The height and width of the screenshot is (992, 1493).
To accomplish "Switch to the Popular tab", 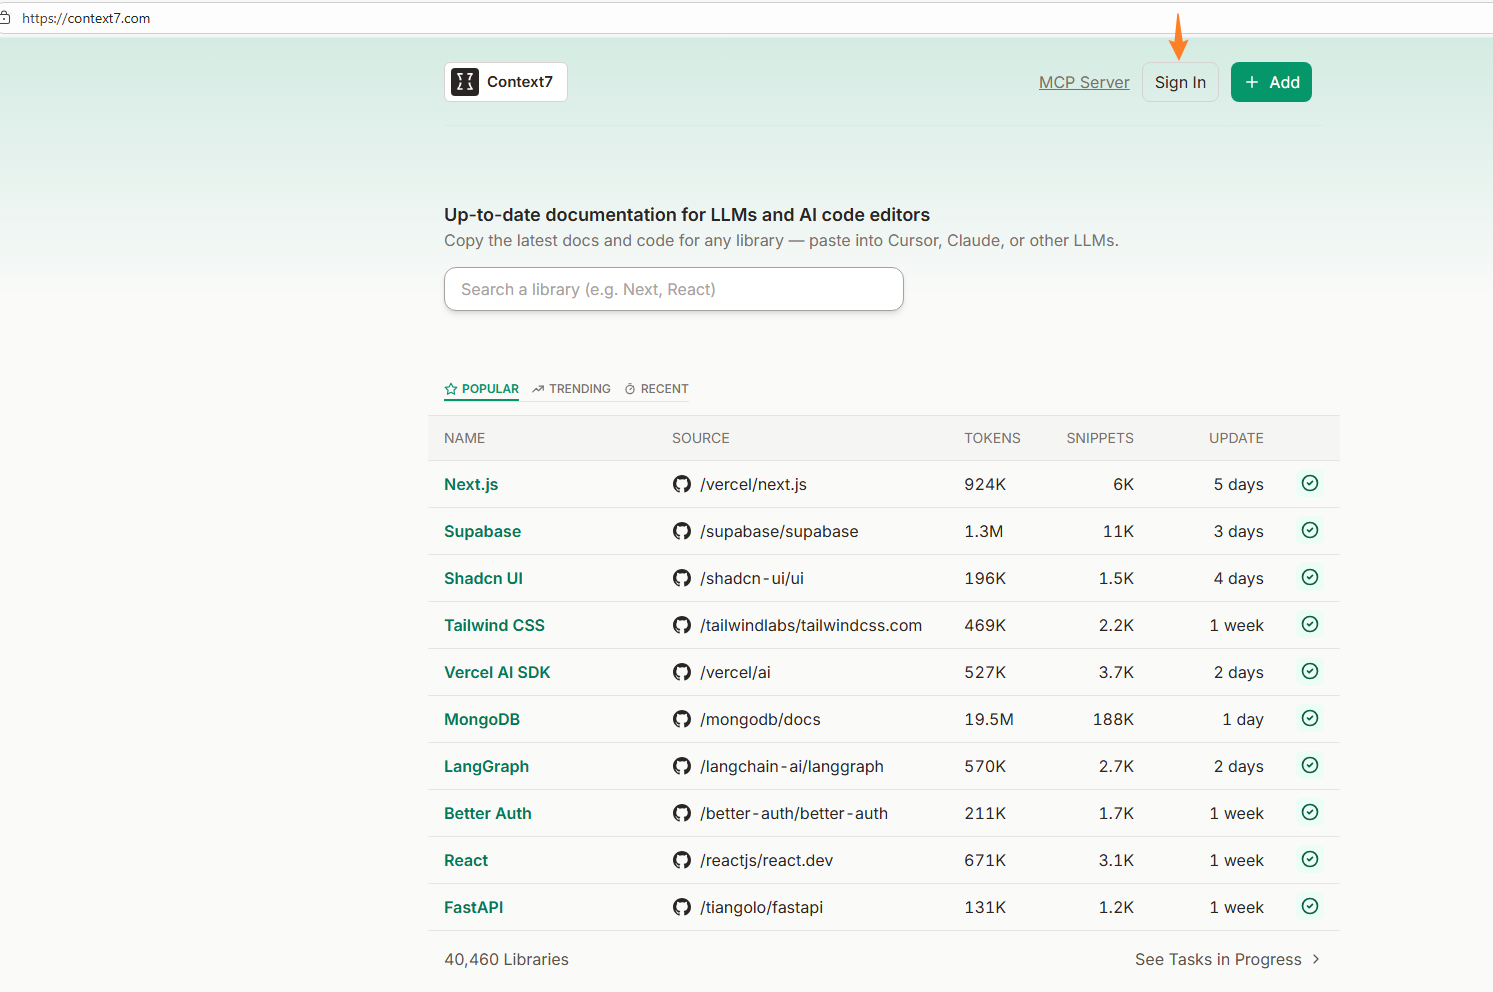I will click(481, 389).
